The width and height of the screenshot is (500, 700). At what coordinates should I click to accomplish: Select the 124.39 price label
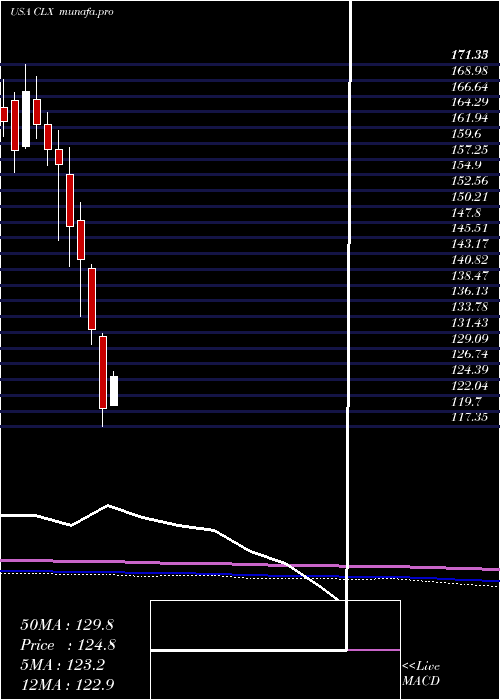click(469, 370)
